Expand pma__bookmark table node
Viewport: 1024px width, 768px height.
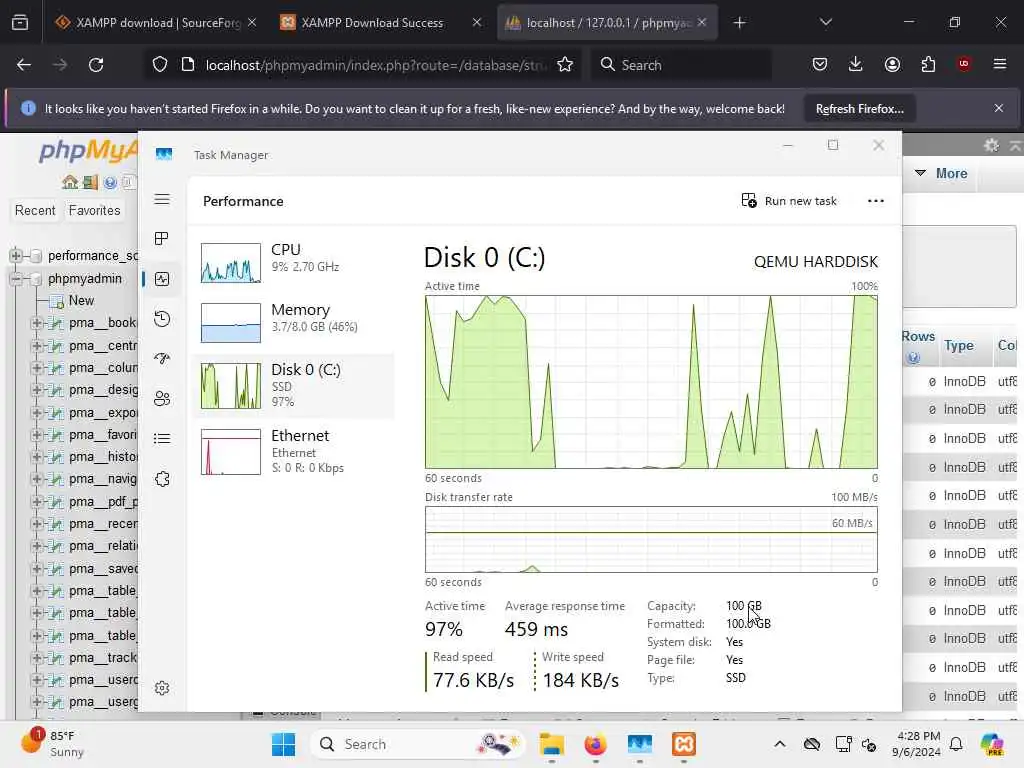pos(37,323)
